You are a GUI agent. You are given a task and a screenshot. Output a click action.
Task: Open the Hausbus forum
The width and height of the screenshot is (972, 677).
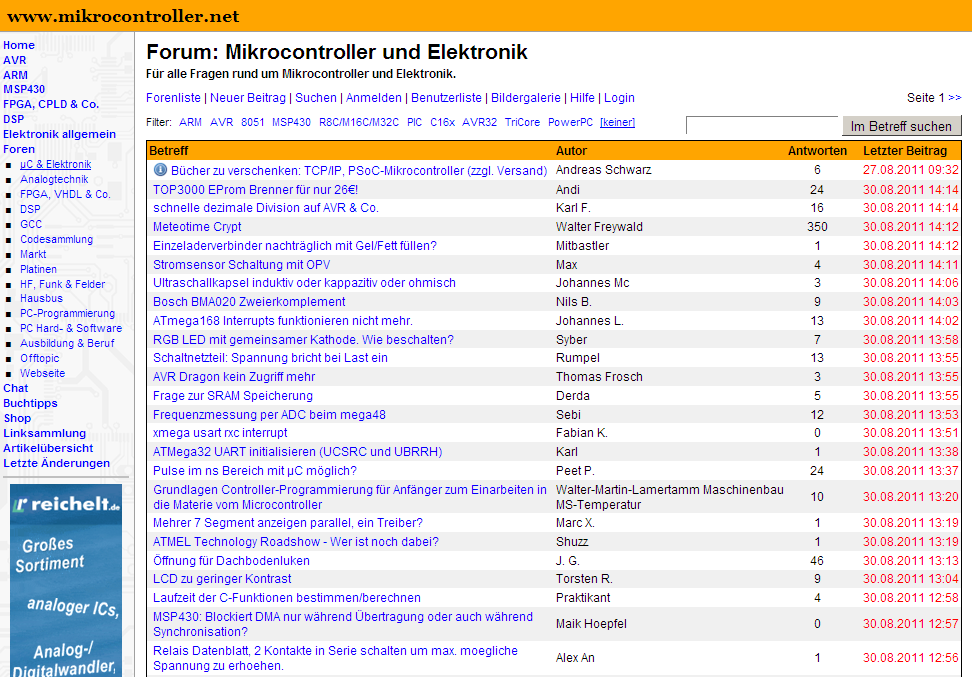click(x=41, y=298)
